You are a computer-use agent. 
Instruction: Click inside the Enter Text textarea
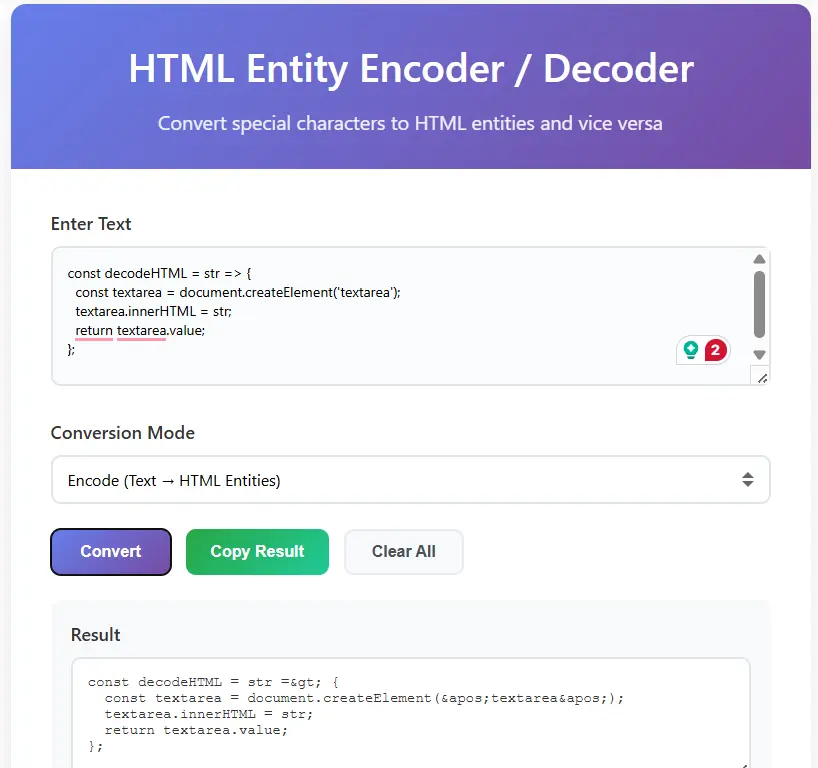(411, 316)
